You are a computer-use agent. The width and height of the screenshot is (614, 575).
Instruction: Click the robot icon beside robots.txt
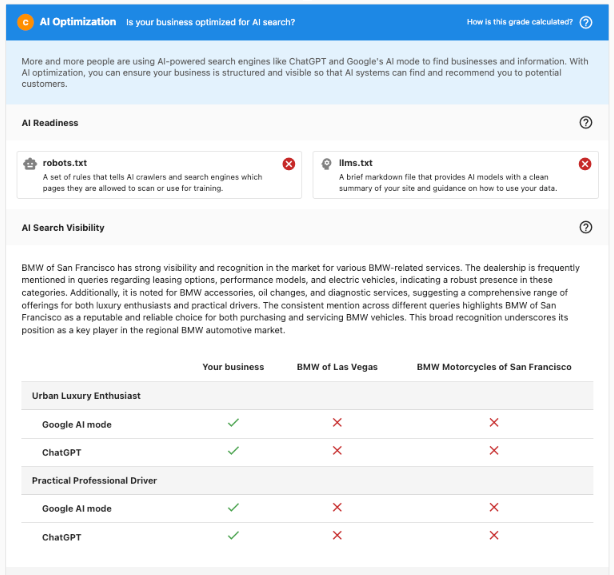pos(30,164)
